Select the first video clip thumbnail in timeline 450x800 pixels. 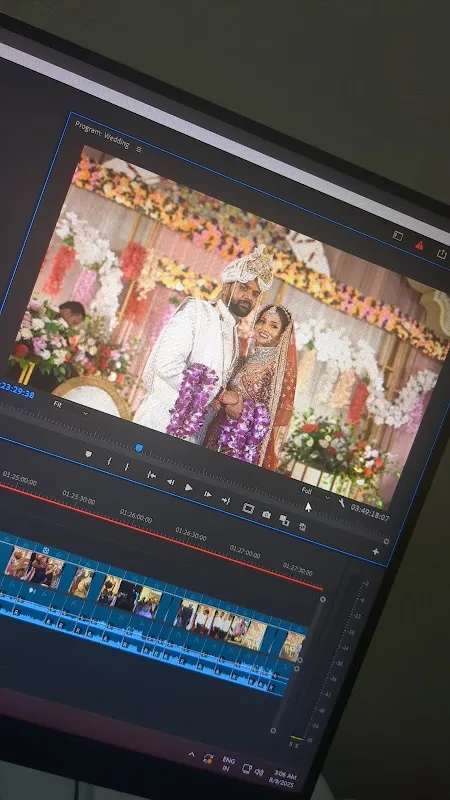[18, 562]
